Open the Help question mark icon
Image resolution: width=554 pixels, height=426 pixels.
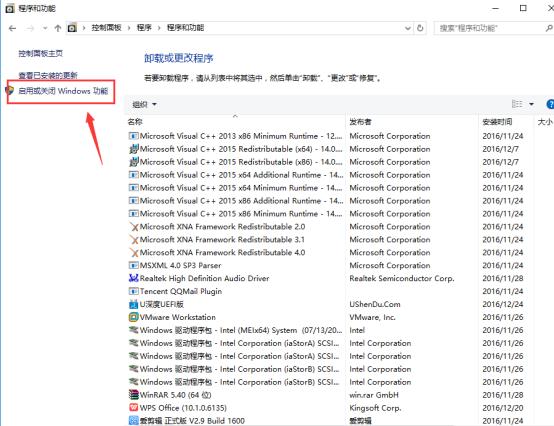[550, 104]
